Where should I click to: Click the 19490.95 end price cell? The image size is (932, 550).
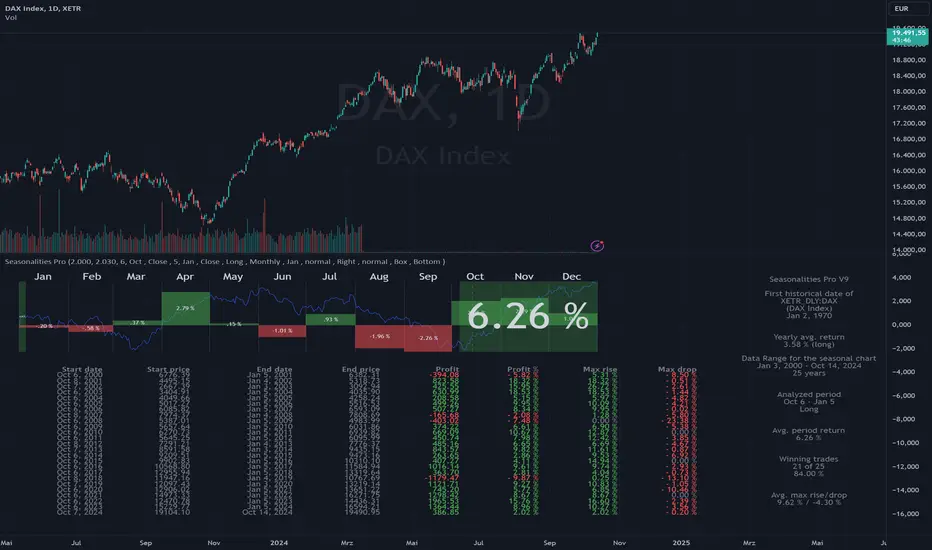tap(362, 512)
